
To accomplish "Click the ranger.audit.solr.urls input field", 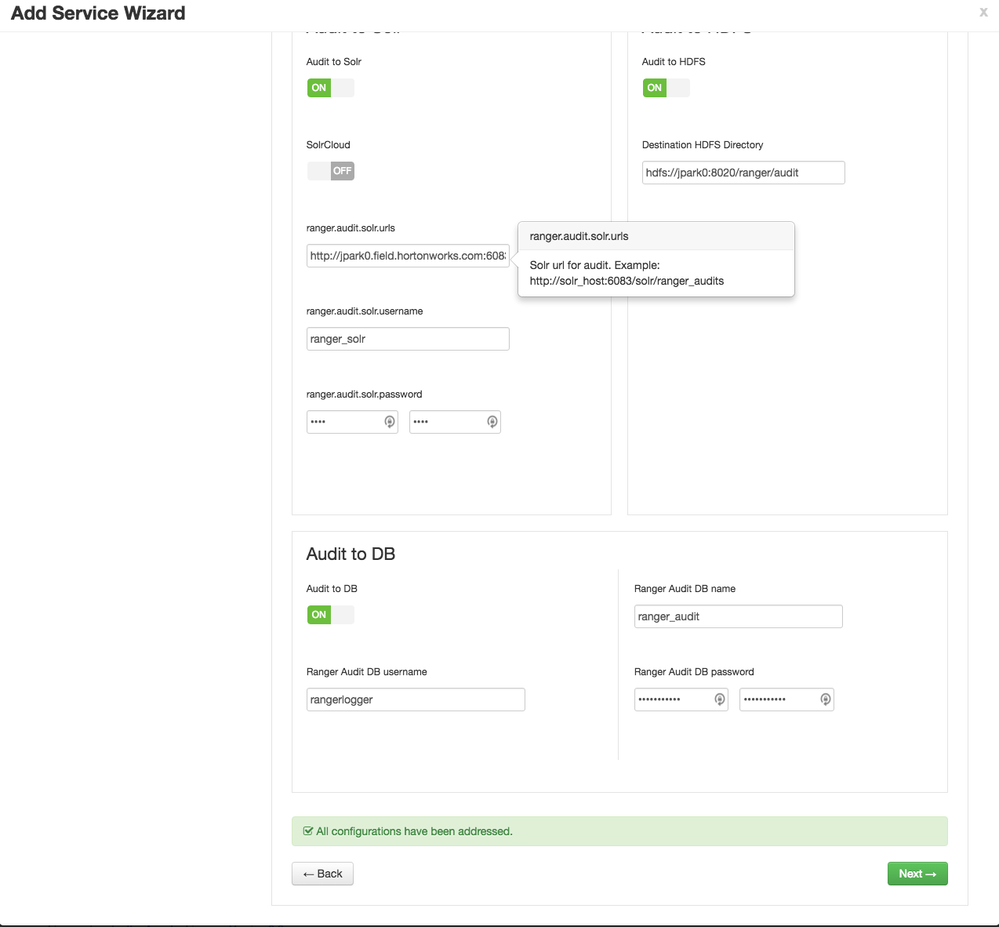I will (x=407, y=256).
